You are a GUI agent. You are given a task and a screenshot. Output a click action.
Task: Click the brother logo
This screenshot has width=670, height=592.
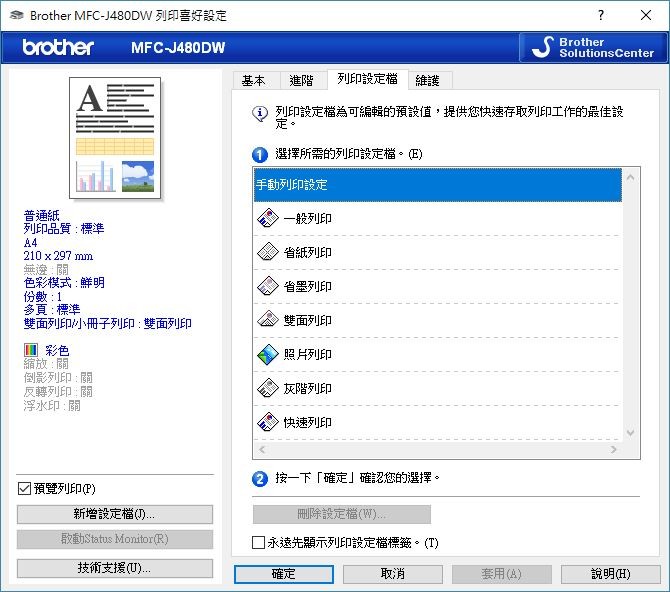point(58,47)
